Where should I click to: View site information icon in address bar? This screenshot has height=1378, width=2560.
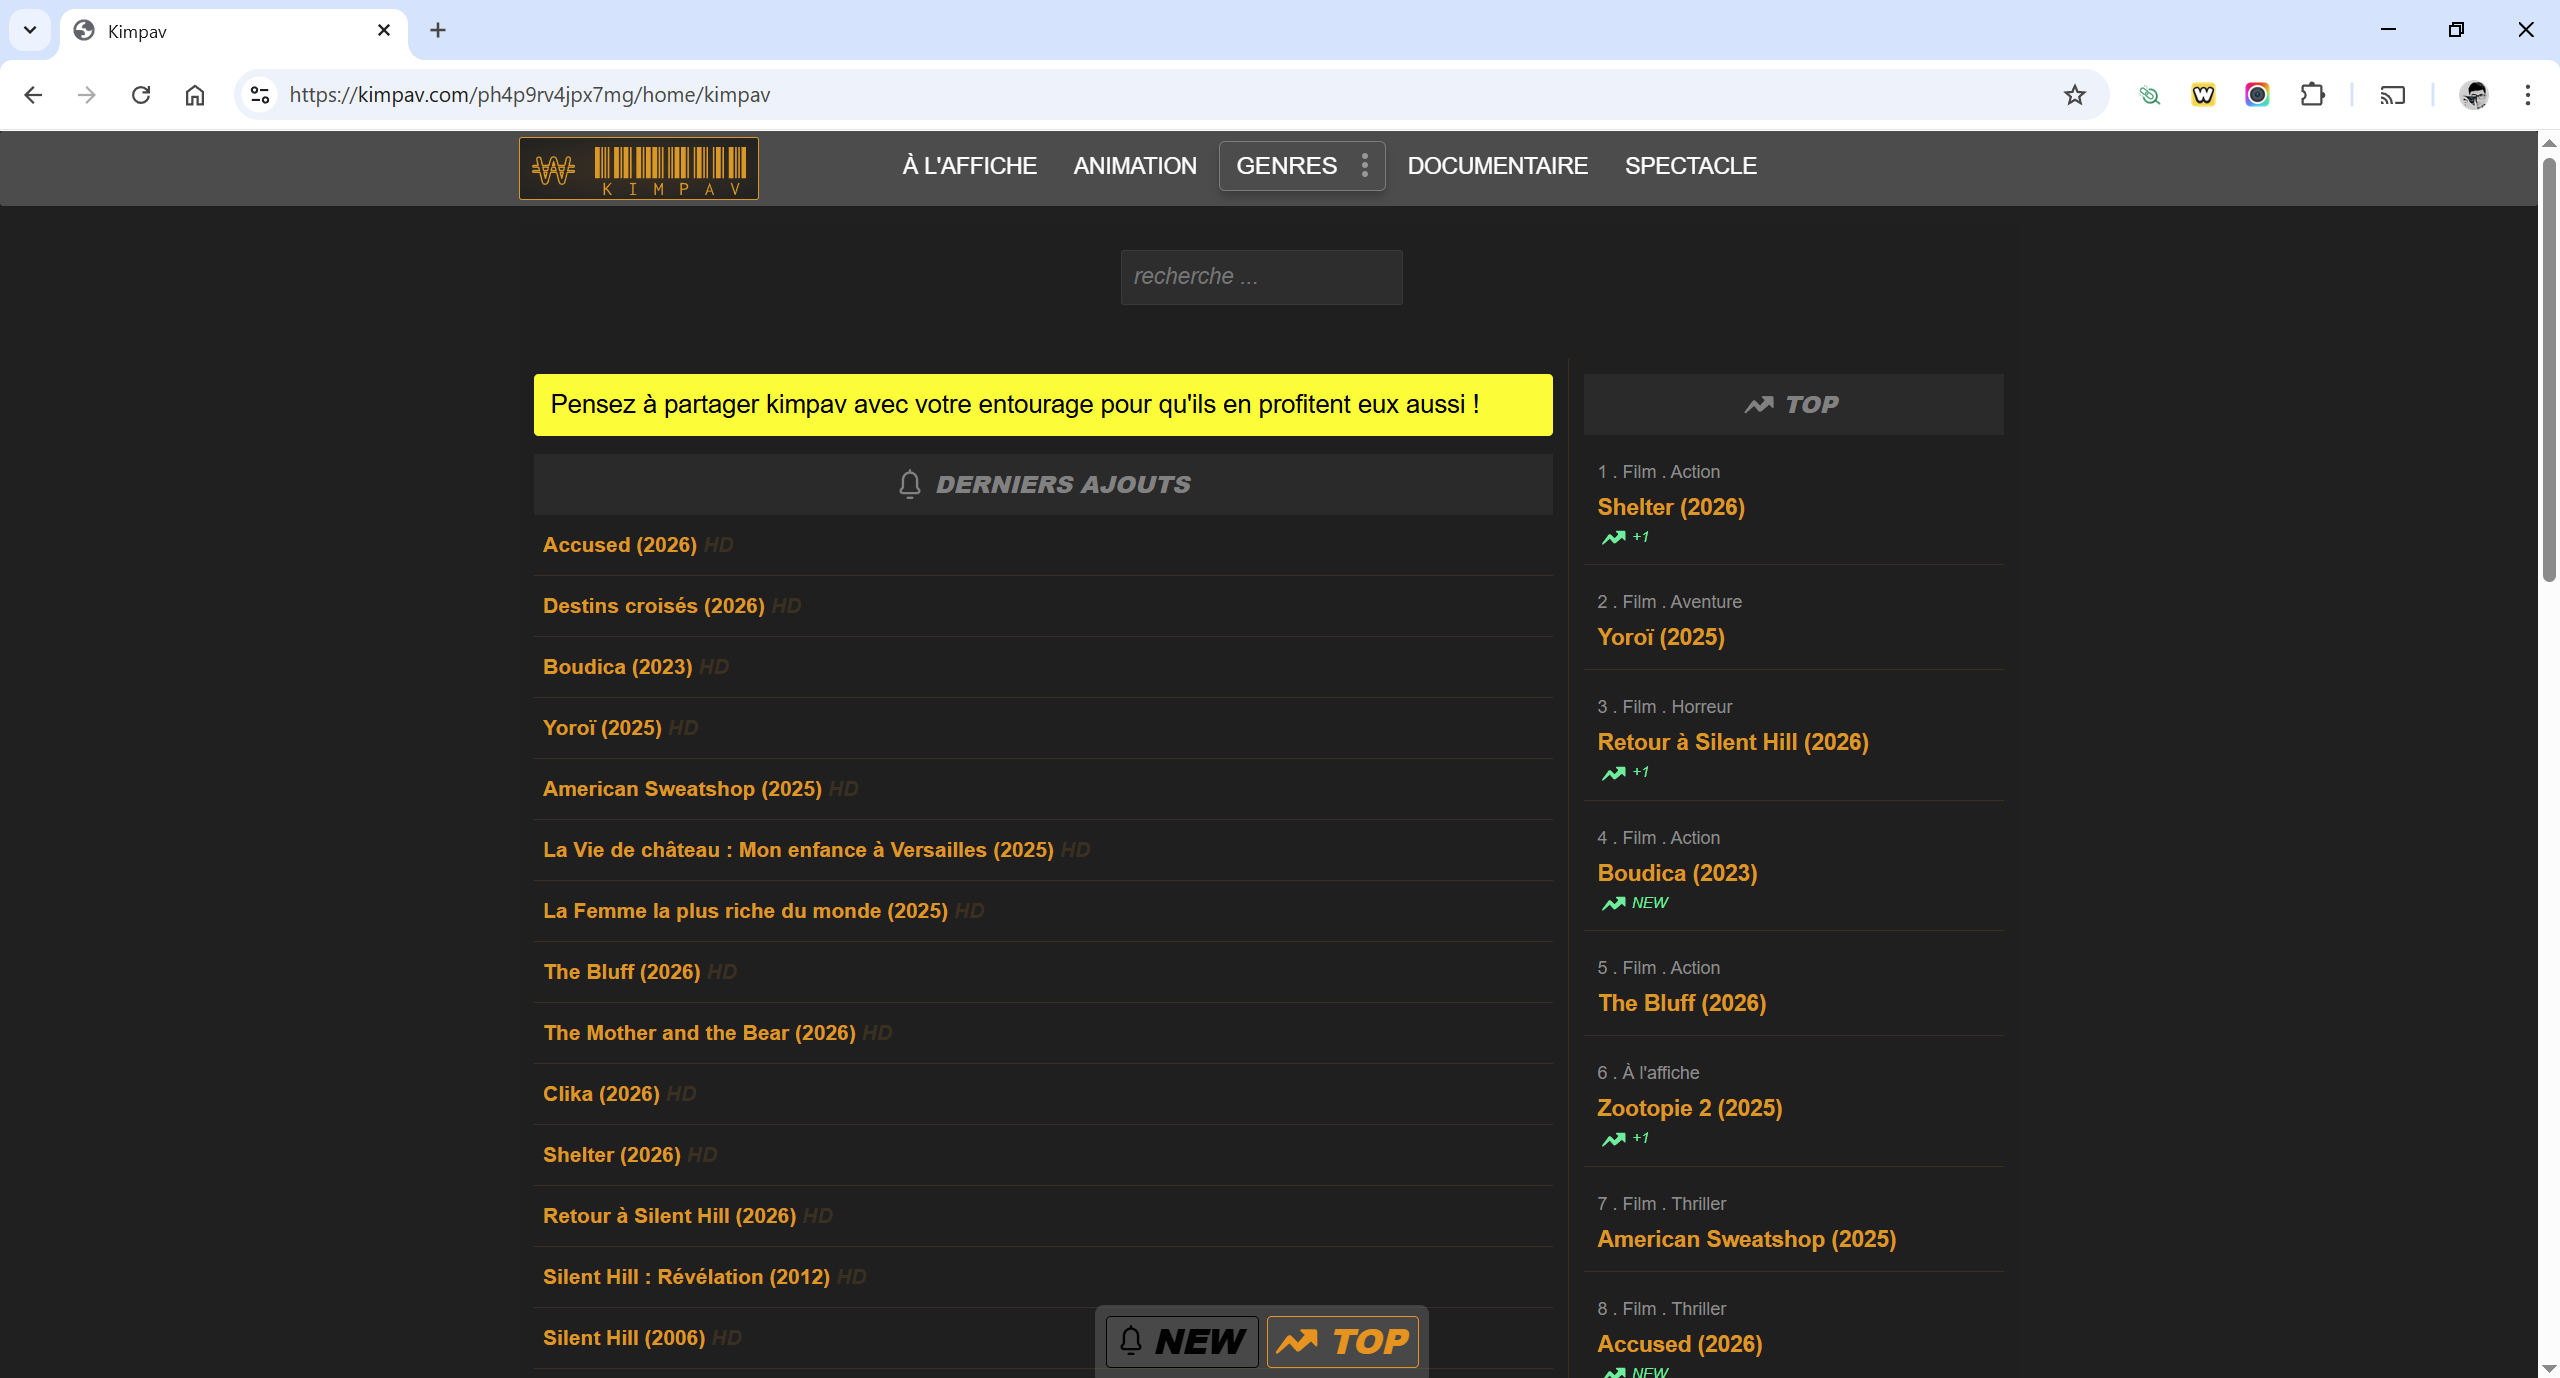[x=260, y=95]
